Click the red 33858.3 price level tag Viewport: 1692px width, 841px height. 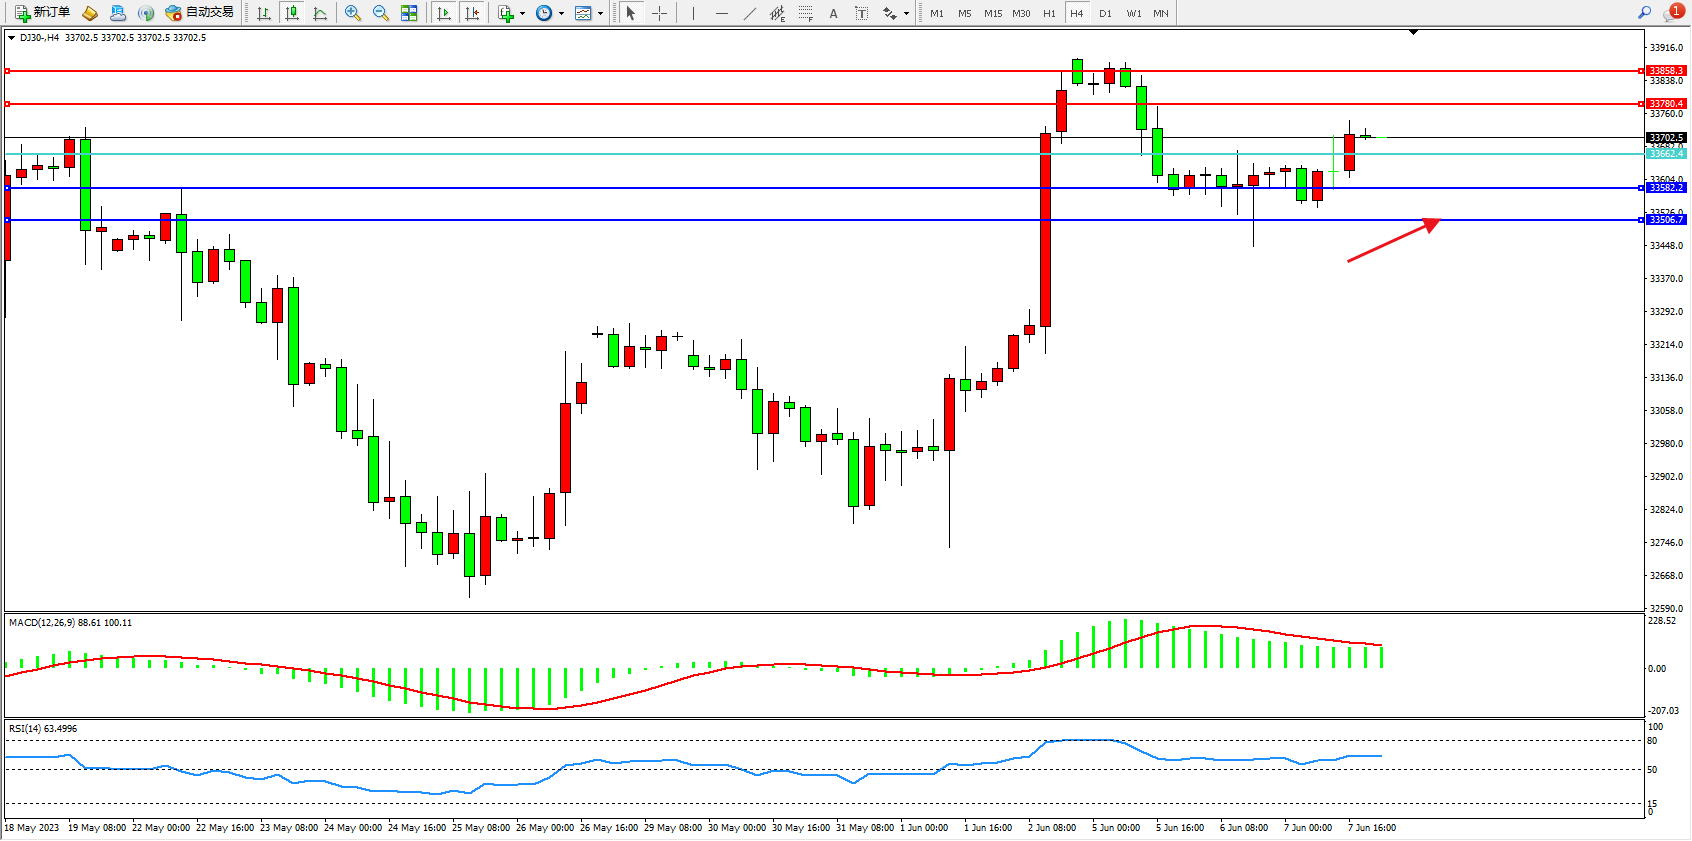[1665, 71]
